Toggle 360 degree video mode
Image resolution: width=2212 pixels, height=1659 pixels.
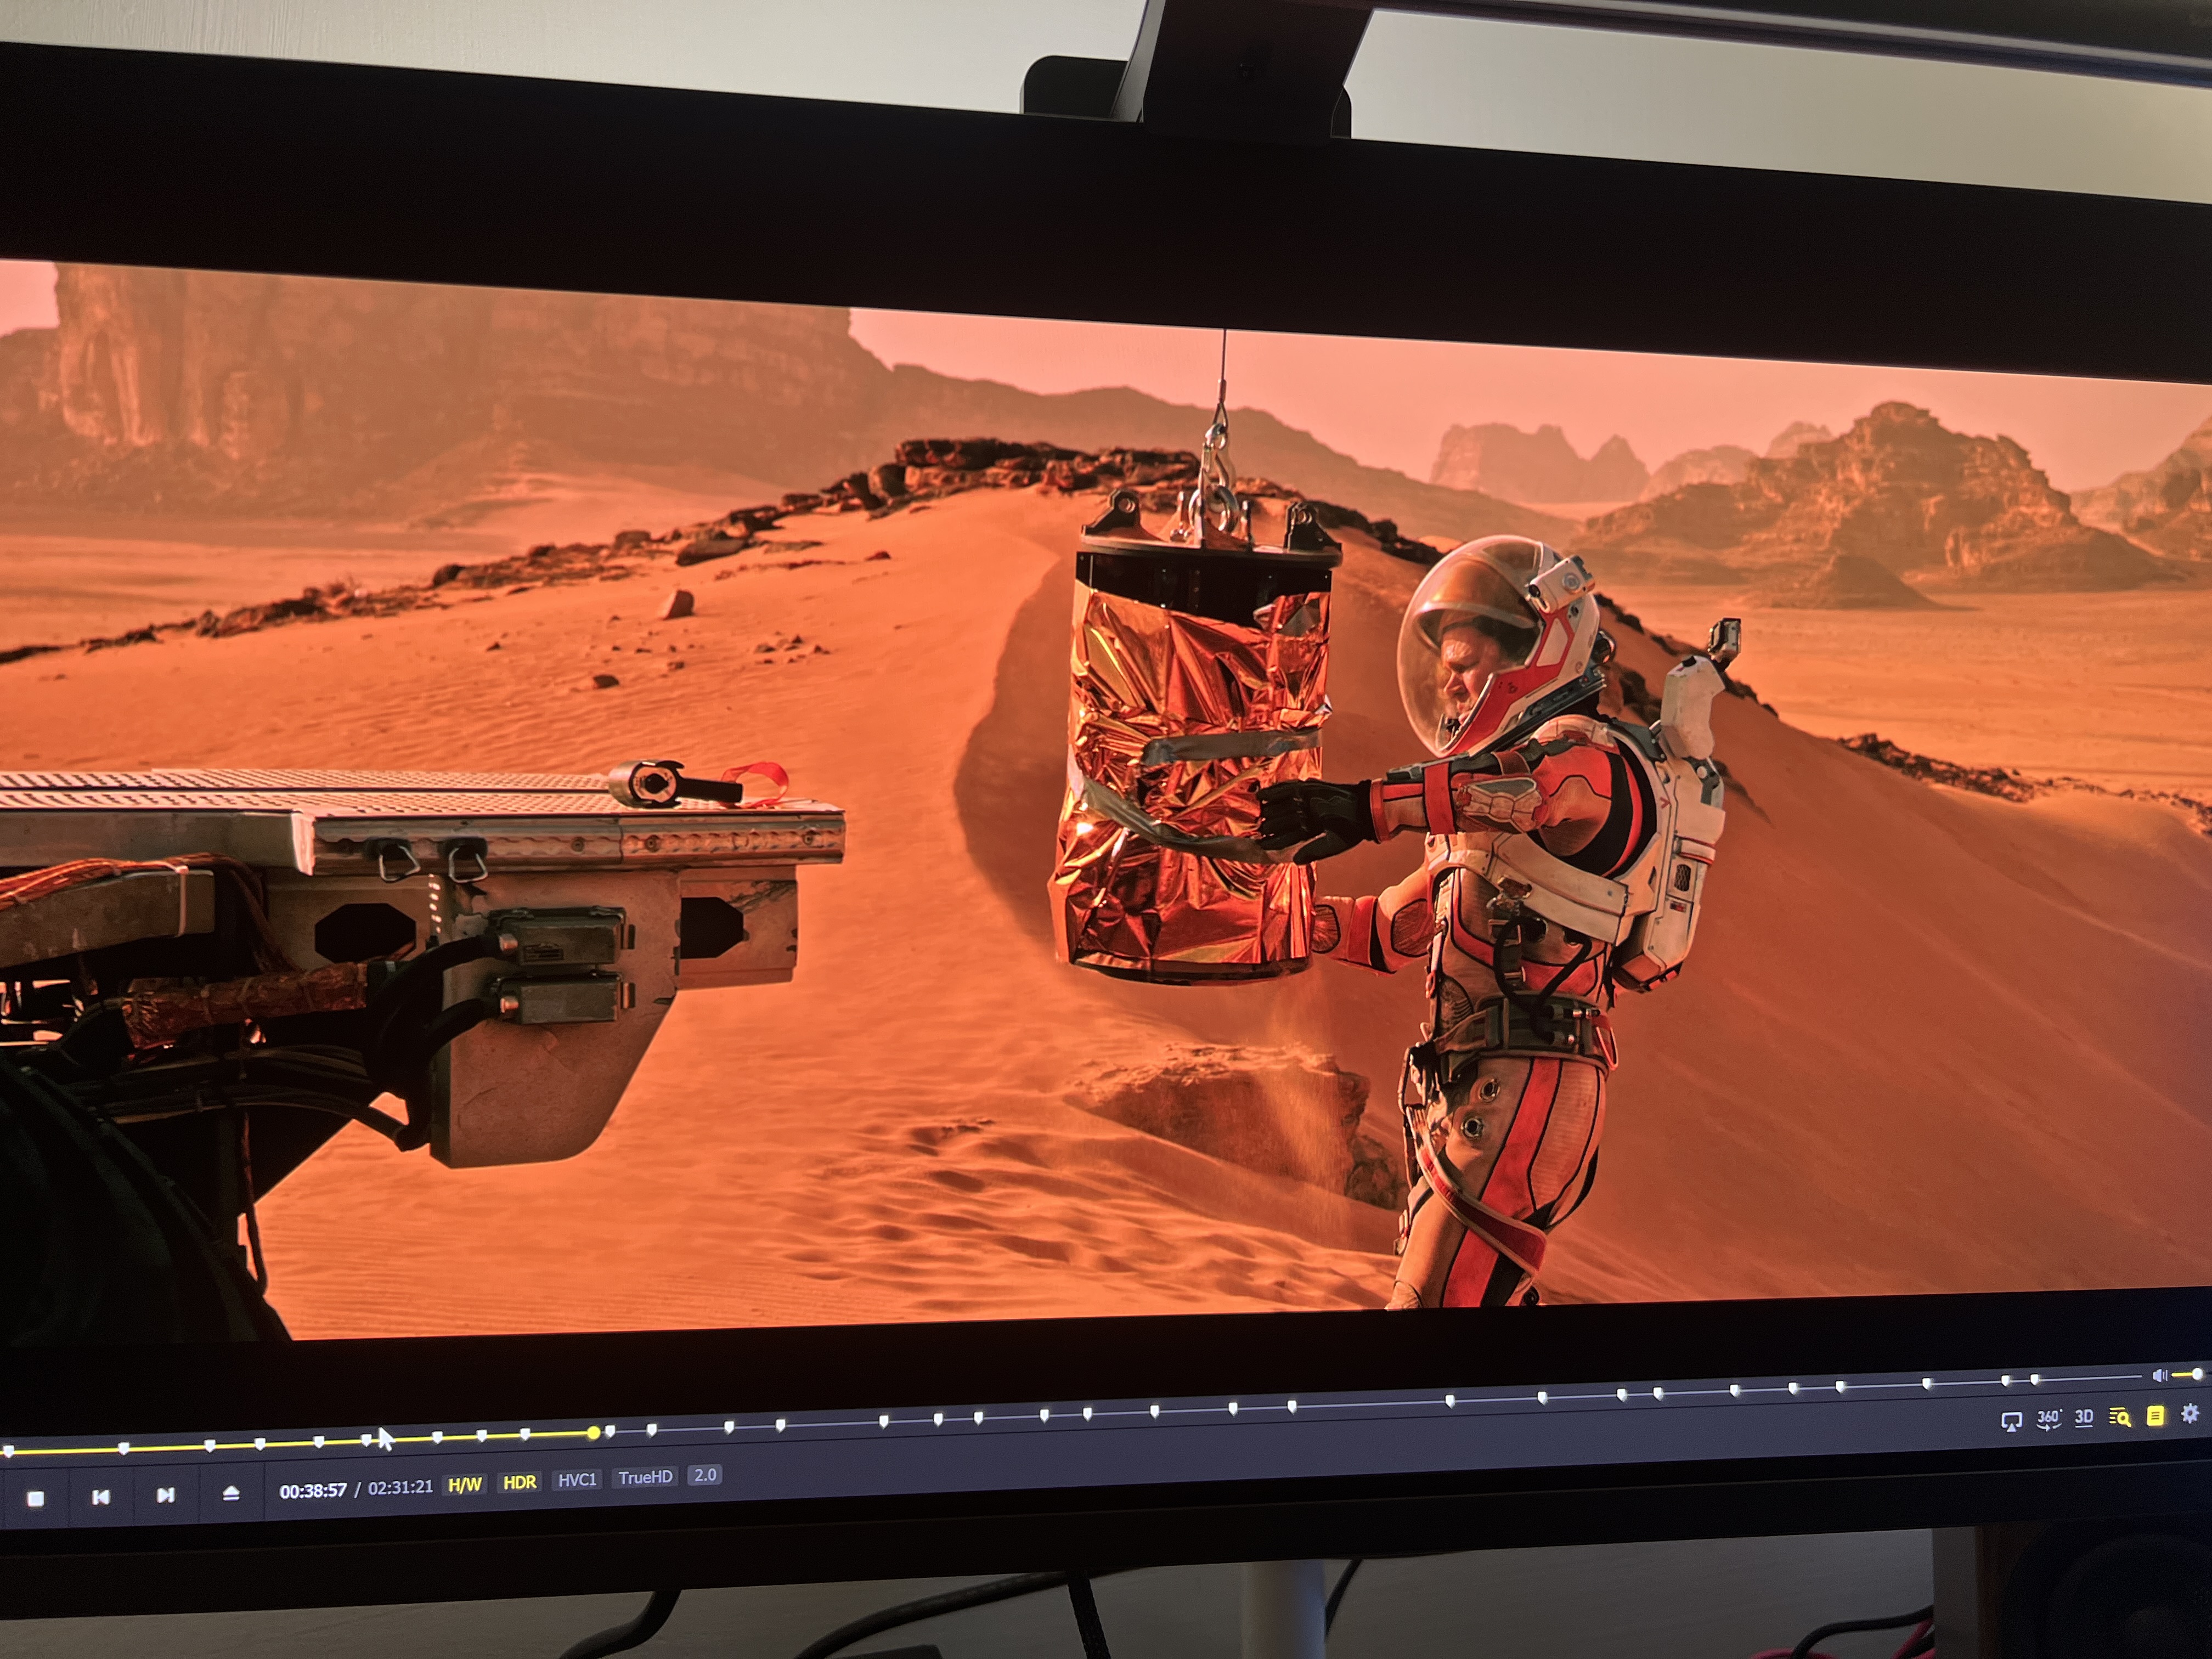pyautogui.click(x=2048, y=1419)
